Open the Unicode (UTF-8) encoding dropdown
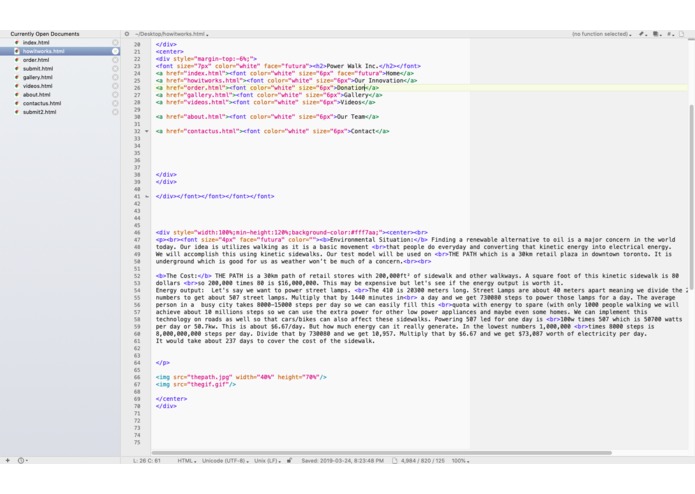Screen dimensions: 695x494 point(225,460)
